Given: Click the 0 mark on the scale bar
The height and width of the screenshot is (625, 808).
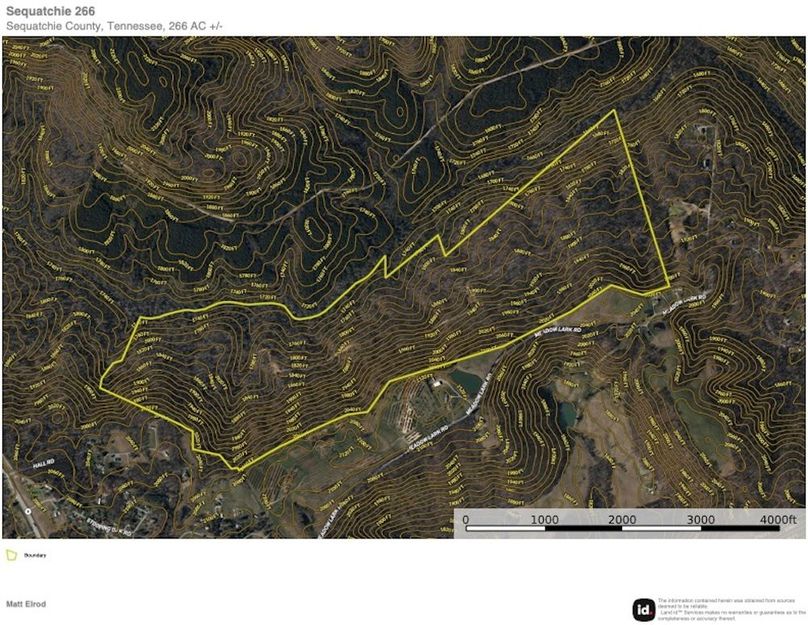Looking at the screenshot, I should pyautogui.click(x=465, y=520).
